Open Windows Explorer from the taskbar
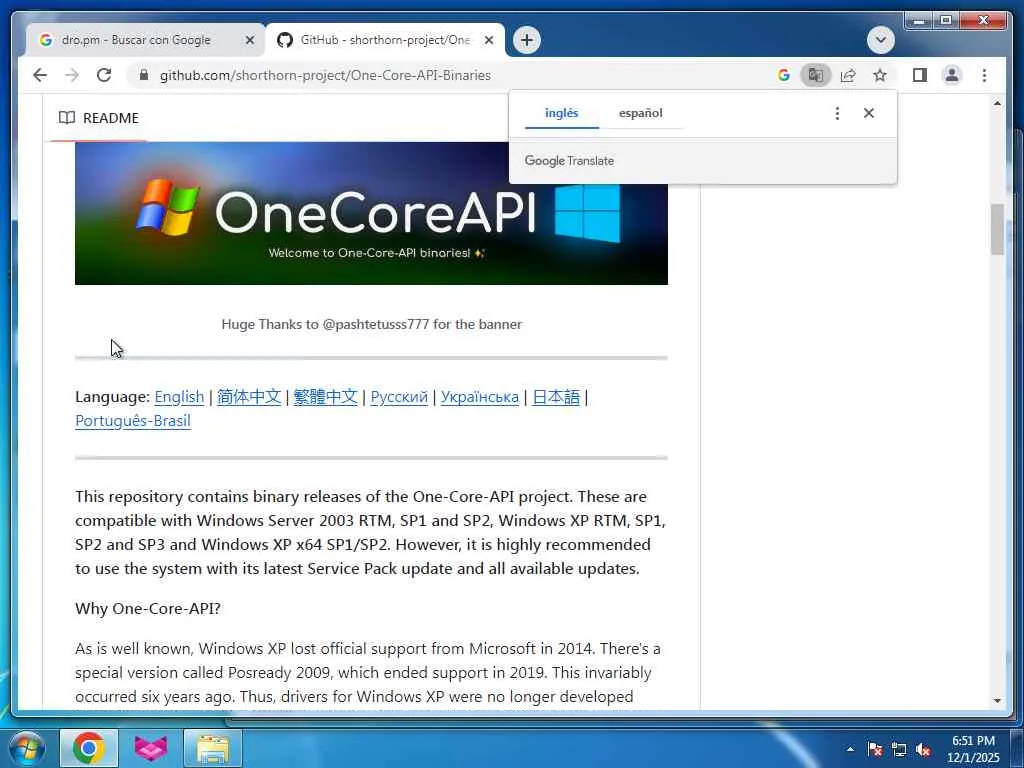The width and height of the screenshot is (1024, 768). 213,748
